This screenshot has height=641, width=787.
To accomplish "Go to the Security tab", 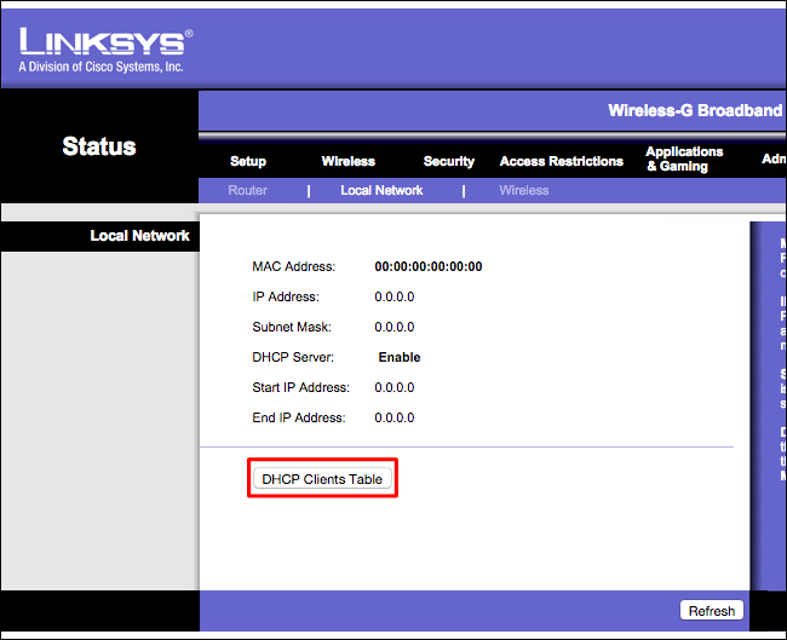I will [449, 161].
